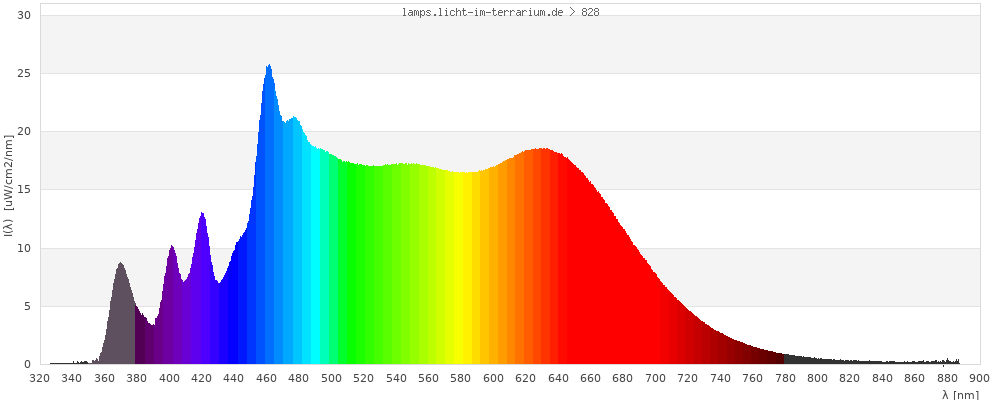Click the 320 label on the wavelength axis
This screenshot has height=400, width=1000.
39,378
